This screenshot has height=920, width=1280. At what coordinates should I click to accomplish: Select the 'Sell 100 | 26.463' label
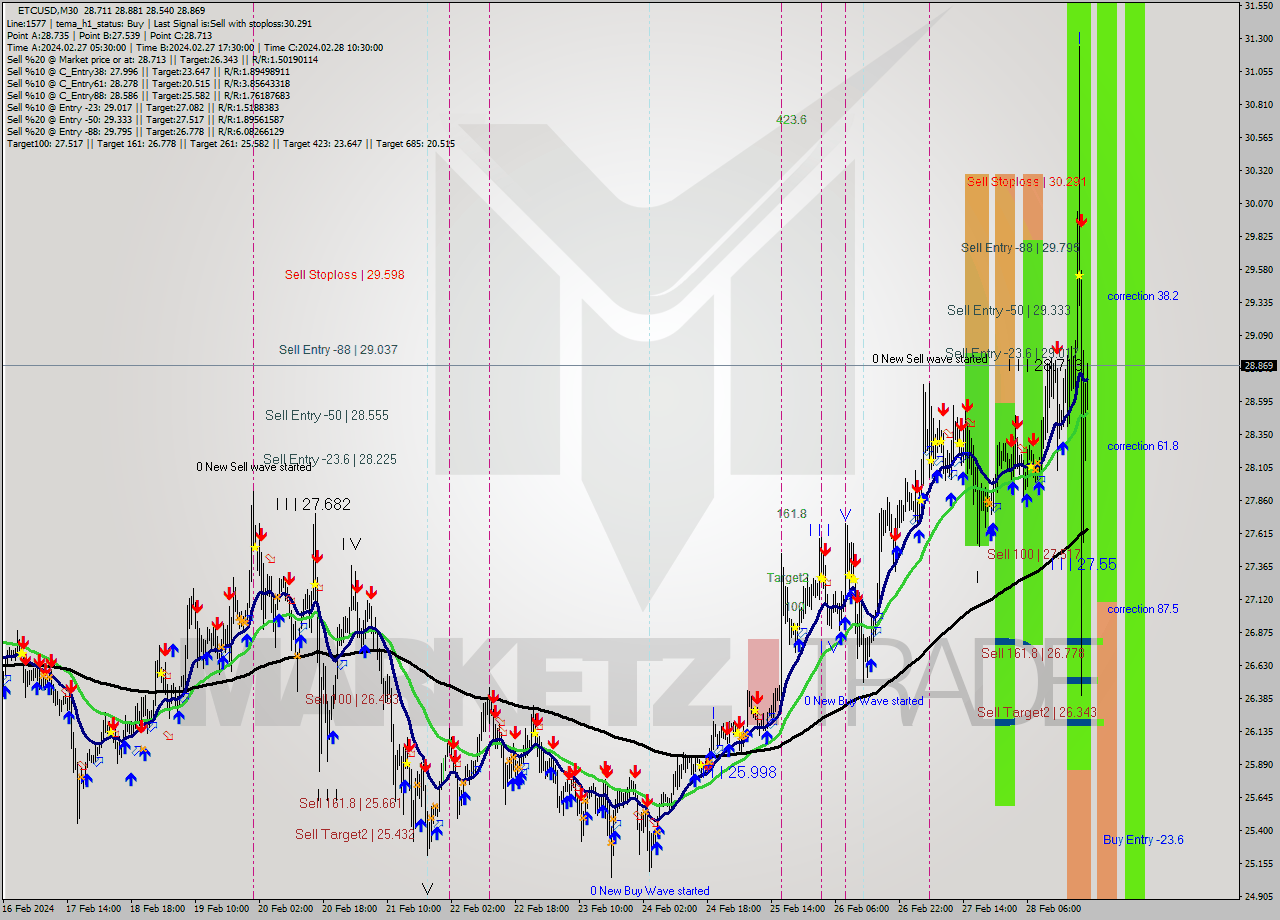(353, 699)
